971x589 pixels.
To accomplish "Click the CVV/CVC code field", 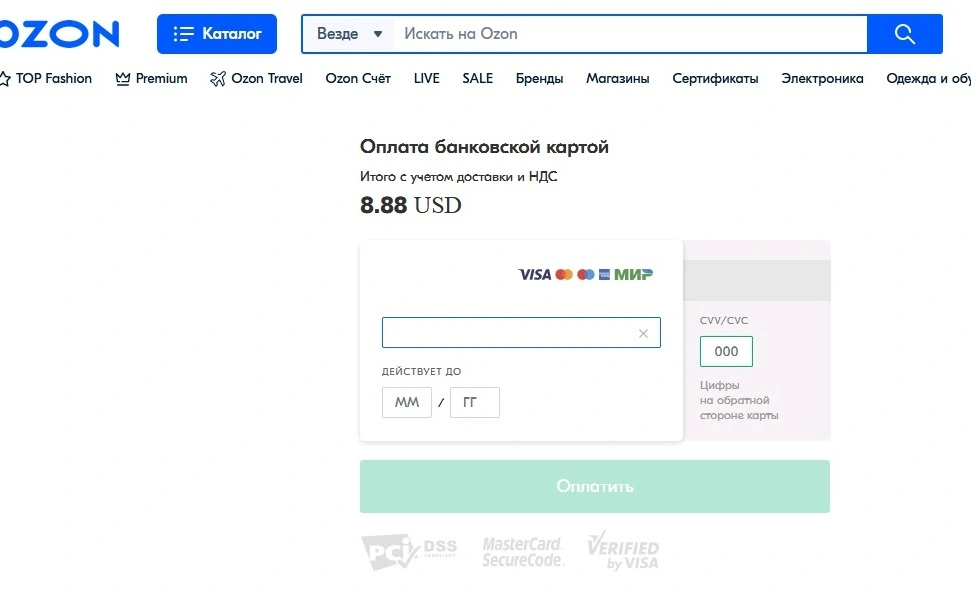I will pyautogui.click(x=726, y=351).
